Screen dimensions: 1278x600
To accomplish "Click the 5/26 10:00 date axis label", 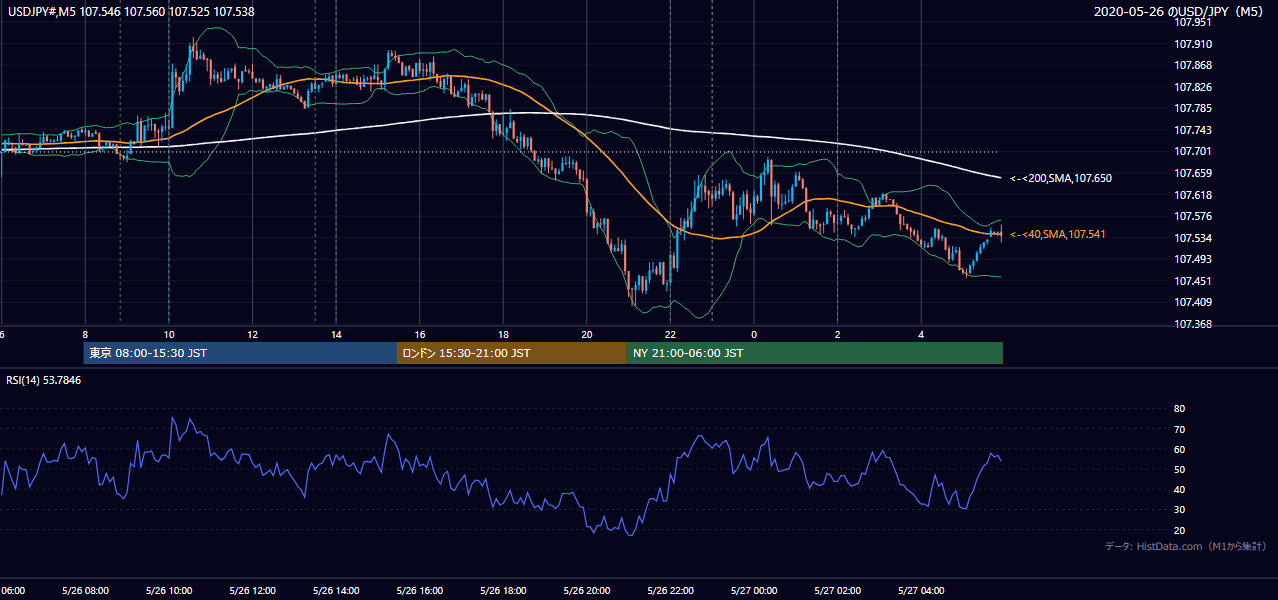I will 169,591.
